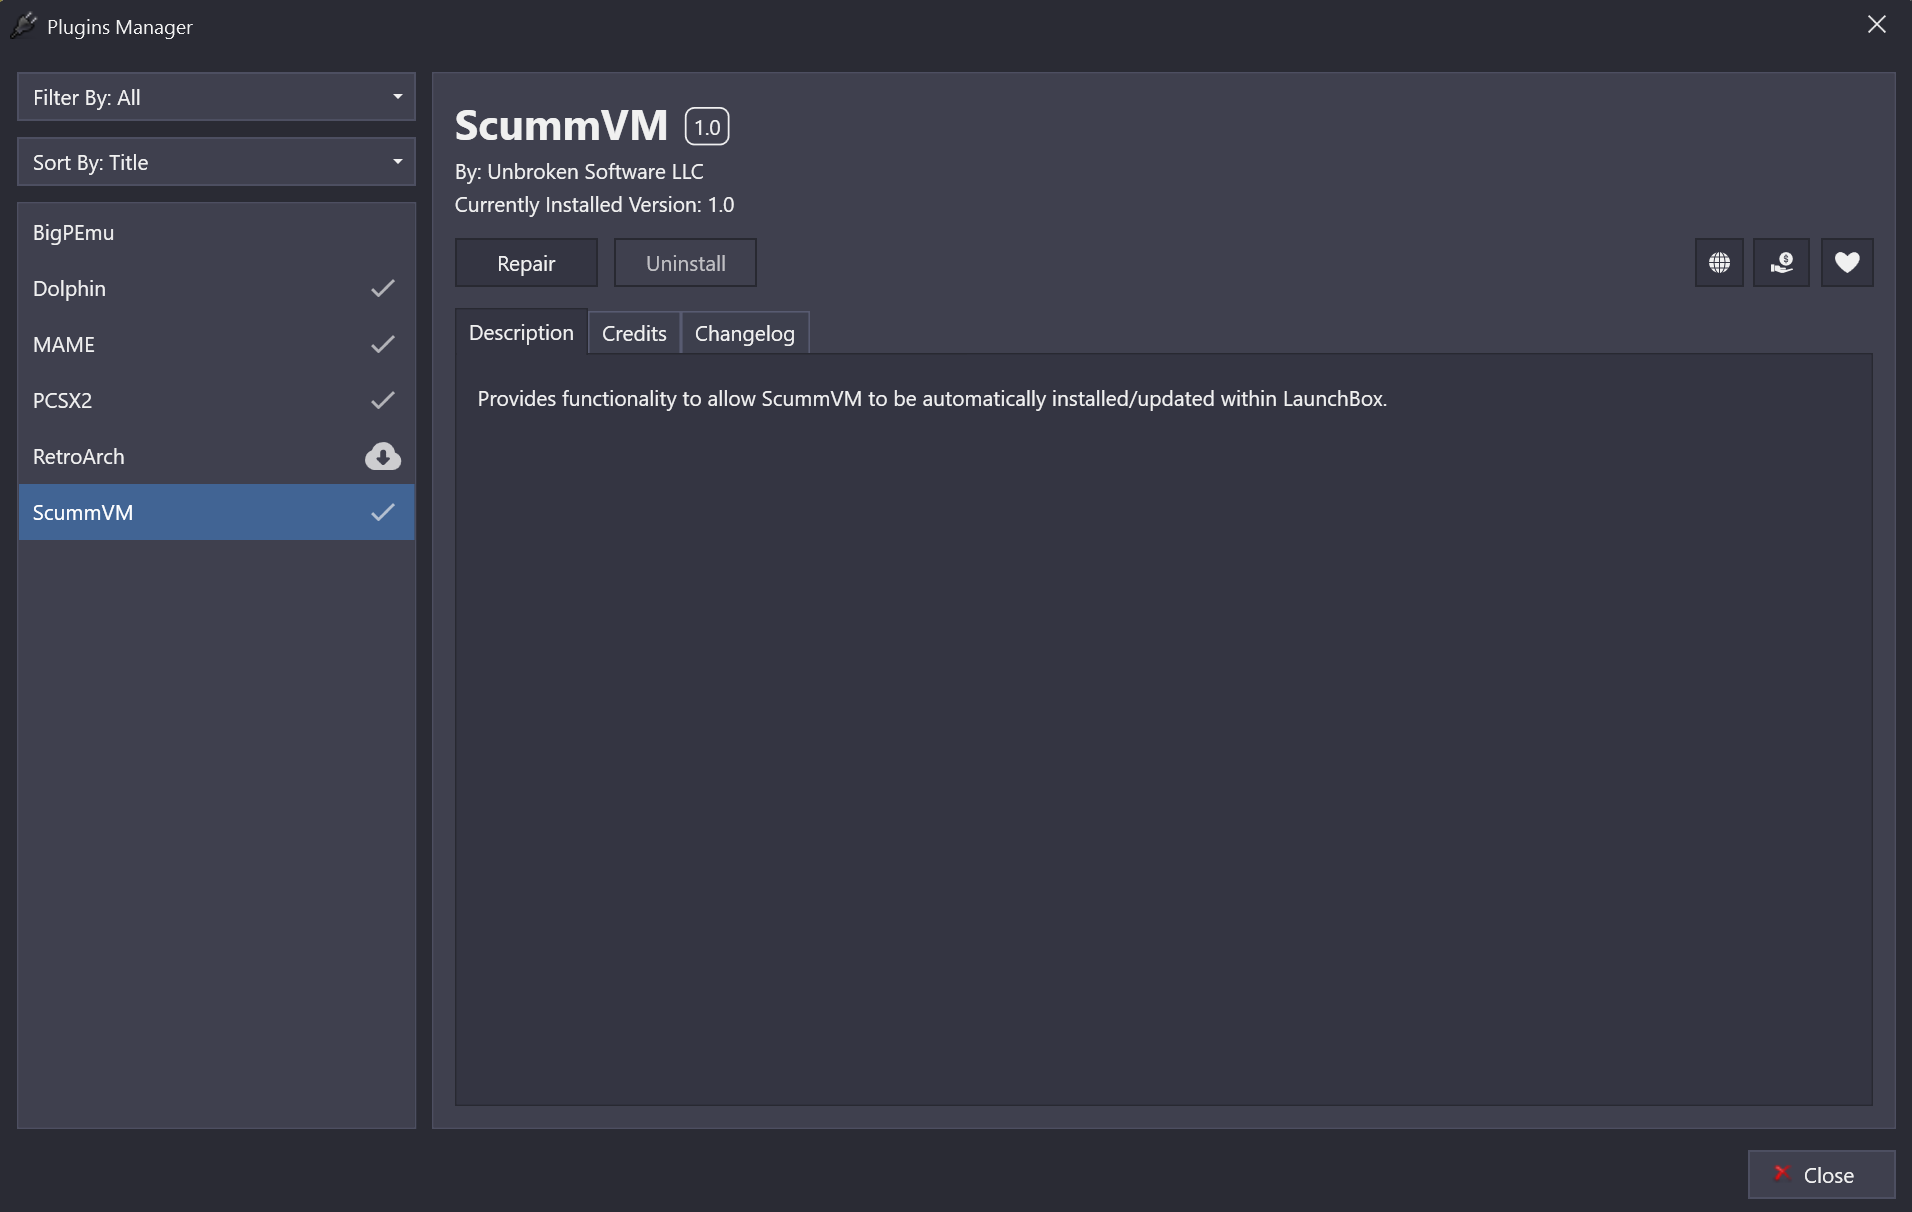Click the checkmark beside PCSX2
Screen dimensions: 1912x1212
tap(383, 400)
